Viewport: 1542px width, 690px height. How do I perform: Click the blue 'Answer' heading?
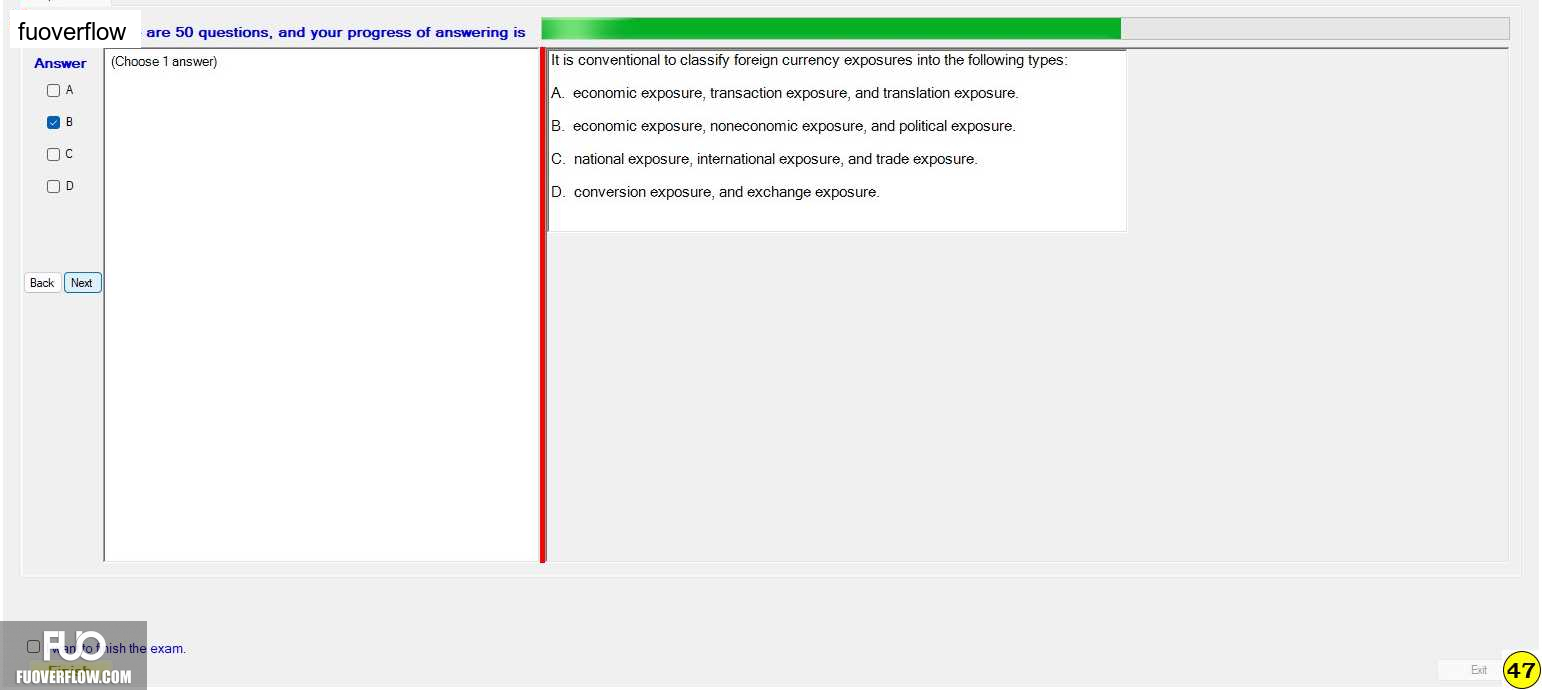(x=60, y=63)
